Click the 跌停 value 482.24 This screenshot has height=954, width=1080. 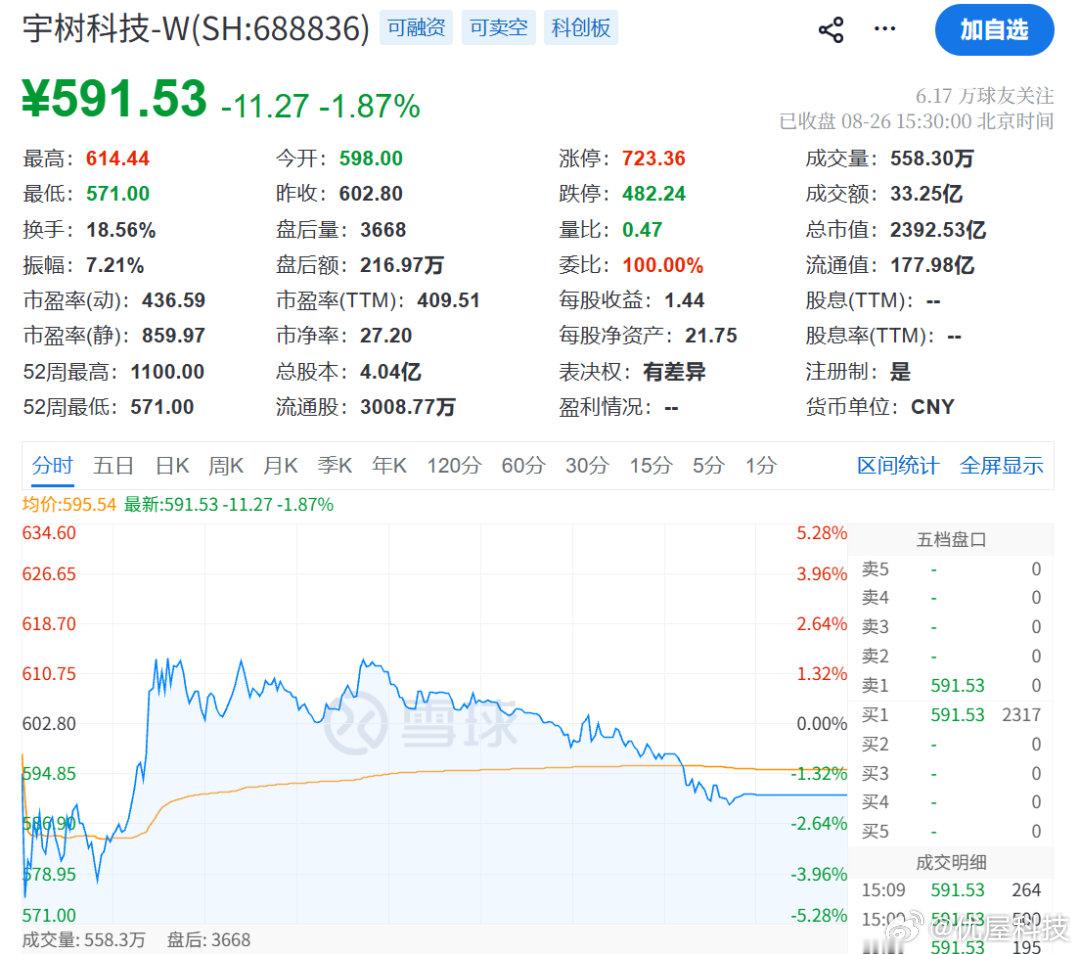pos(654,194)
